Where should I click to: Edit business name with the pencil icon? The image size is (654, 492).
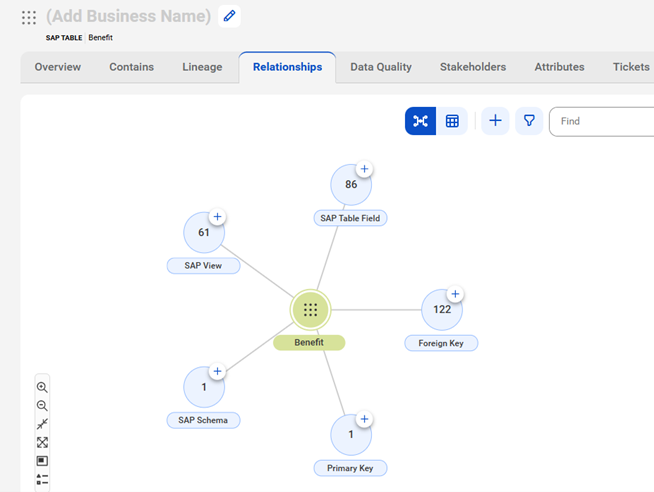[229, 16]
